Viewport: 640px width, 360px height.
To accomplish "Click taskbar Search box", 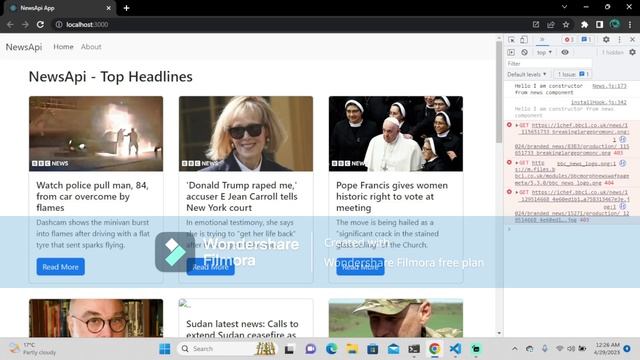I will tap(227, 349).
